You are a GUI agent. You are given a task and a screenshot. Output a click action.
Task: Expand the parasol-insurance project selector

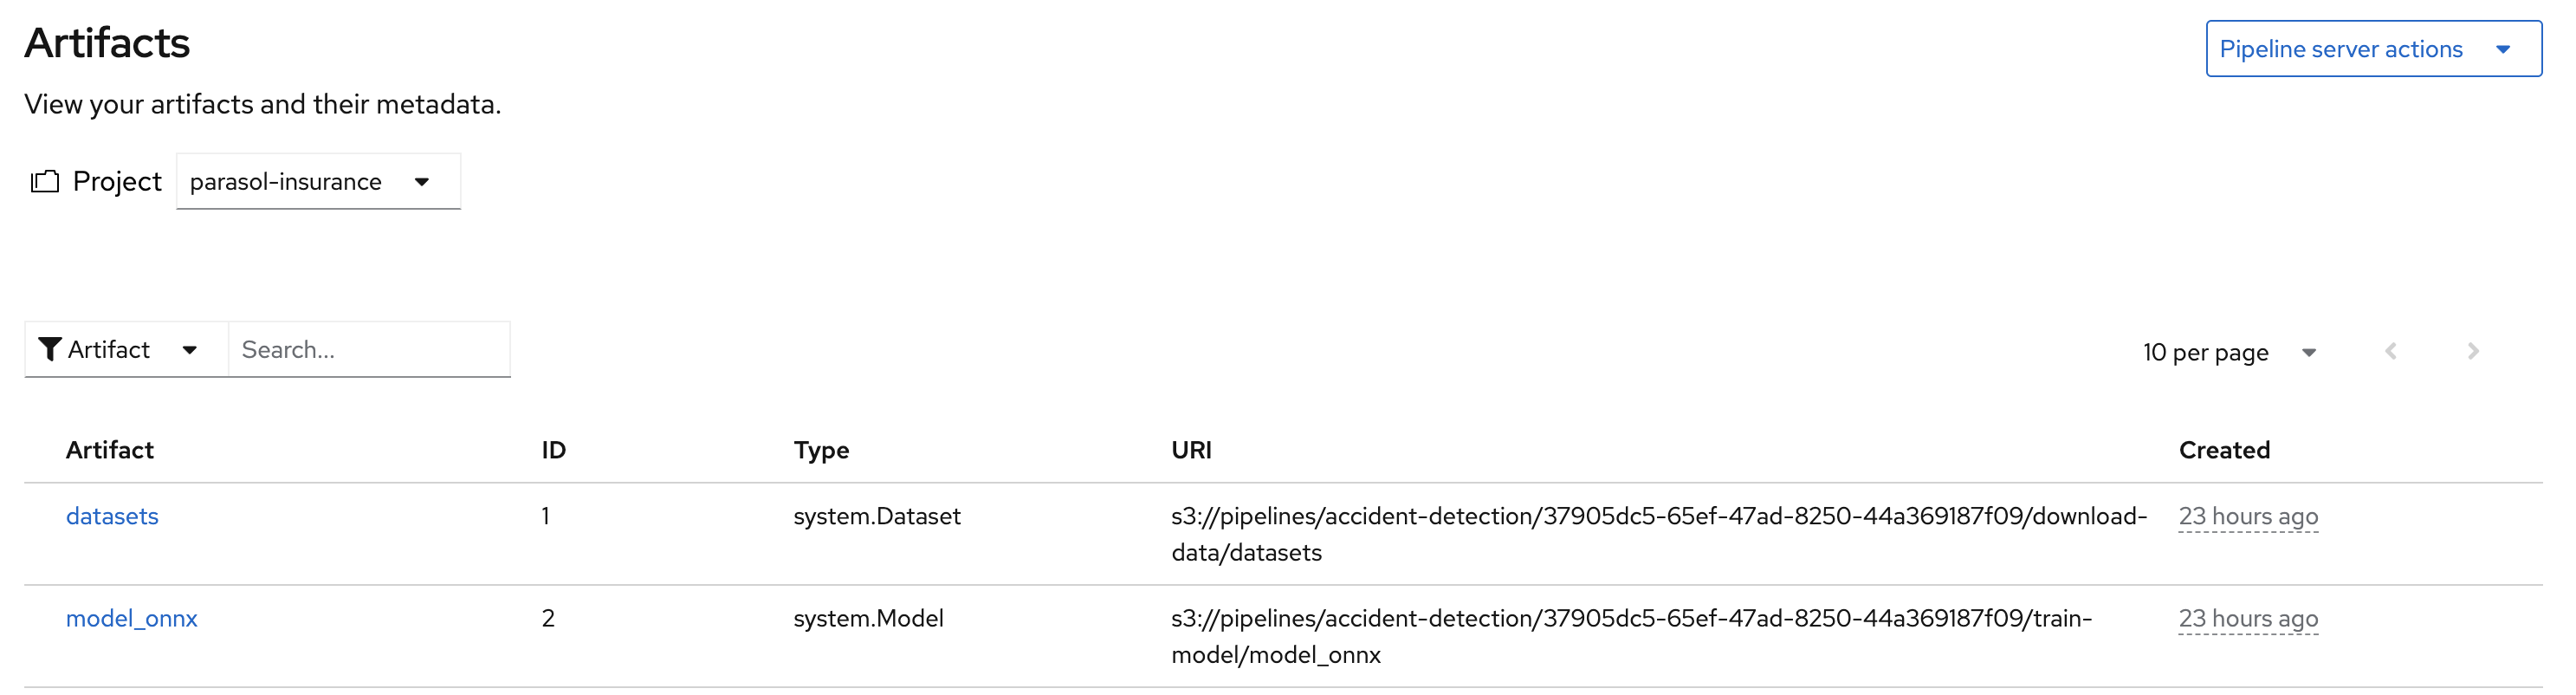pos(318,181)
